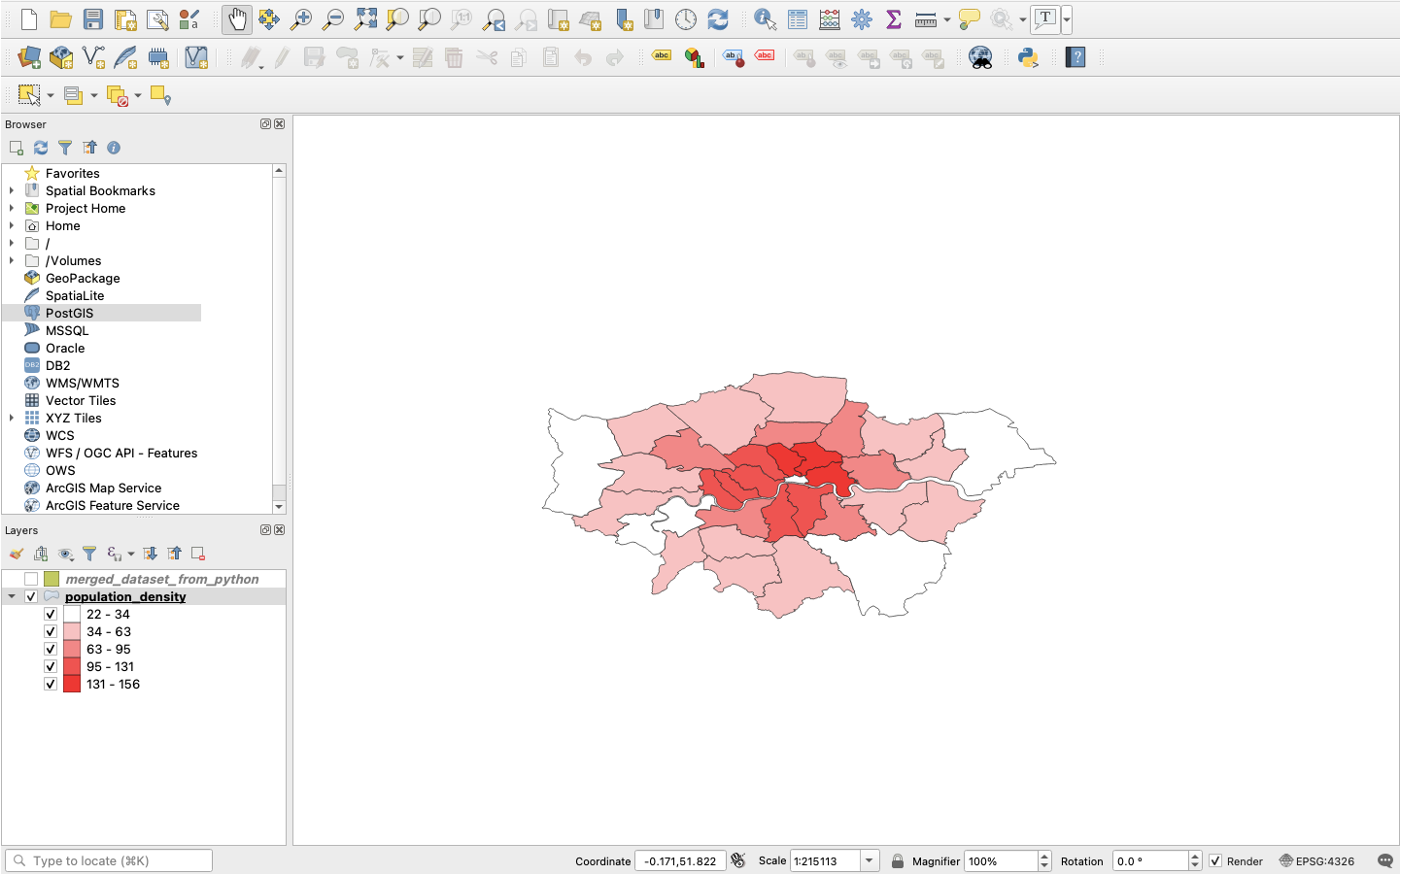Uncheck the 22 - 34 legend class
This screenshot has width=1402, height=874.
pyautogui.click(x=51, y=613)
